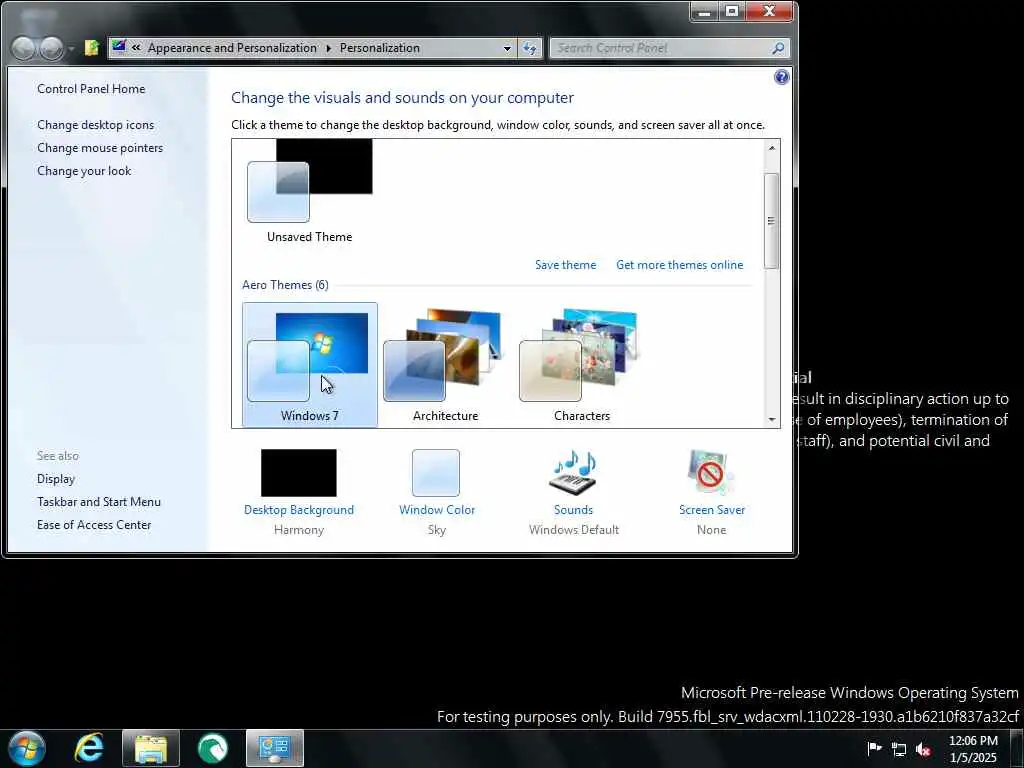Screen dimensions: 1024x768
Task: Click the Windows Start orb
Action: click(27, 748)
